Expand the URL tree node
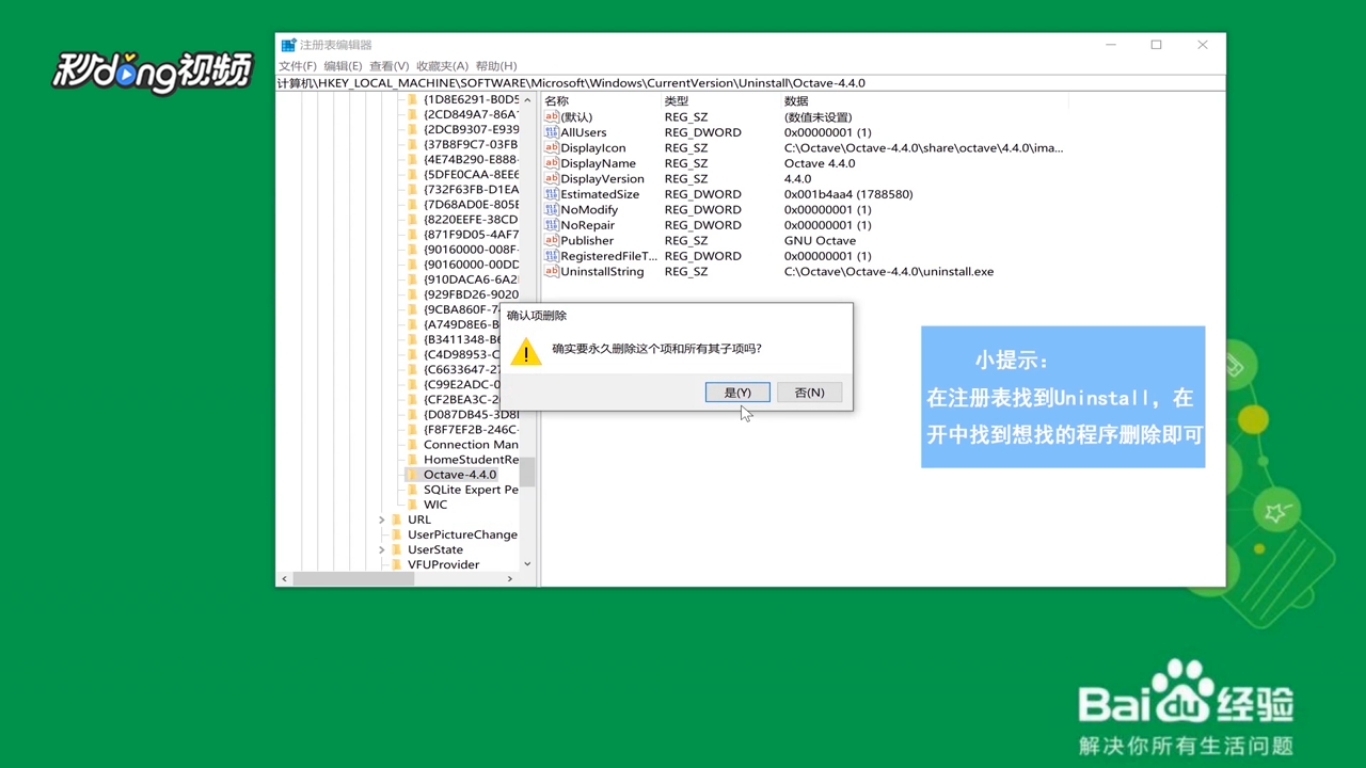This screenshot has width=1366, height=768. 381,519
